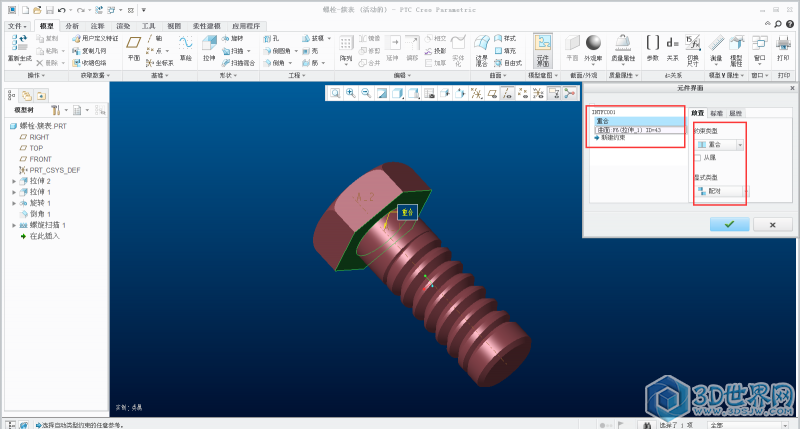The image size is (800, 429).
Task: Select the 边界混合 (Boundary blend) tool
Action: pyautogui.click(x=482, y=51)
